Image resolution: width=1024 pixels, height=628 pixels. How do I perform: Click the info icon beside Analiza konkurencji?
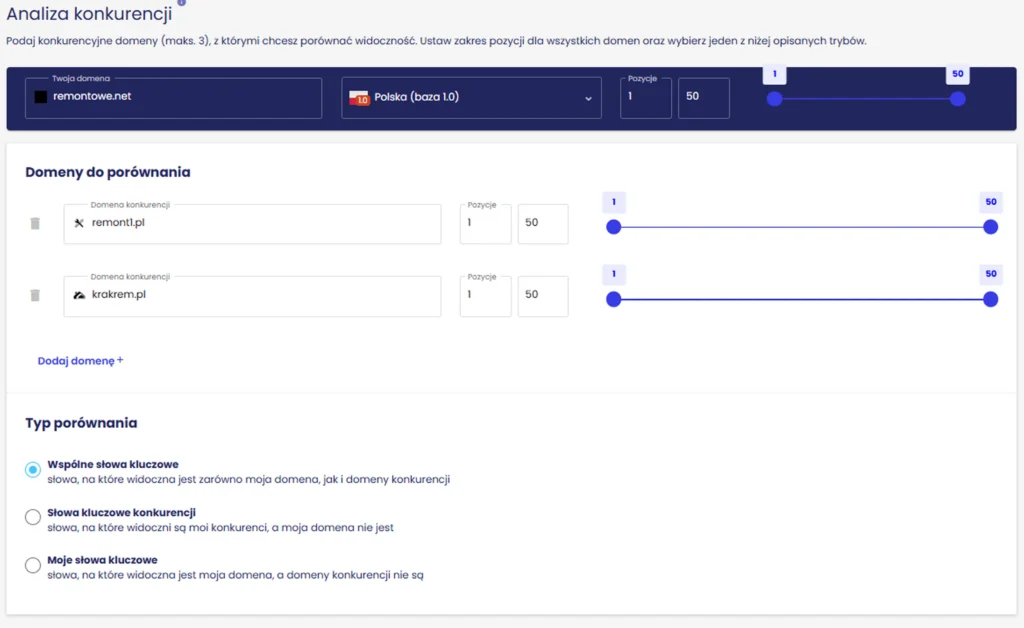tap(182, 3)
